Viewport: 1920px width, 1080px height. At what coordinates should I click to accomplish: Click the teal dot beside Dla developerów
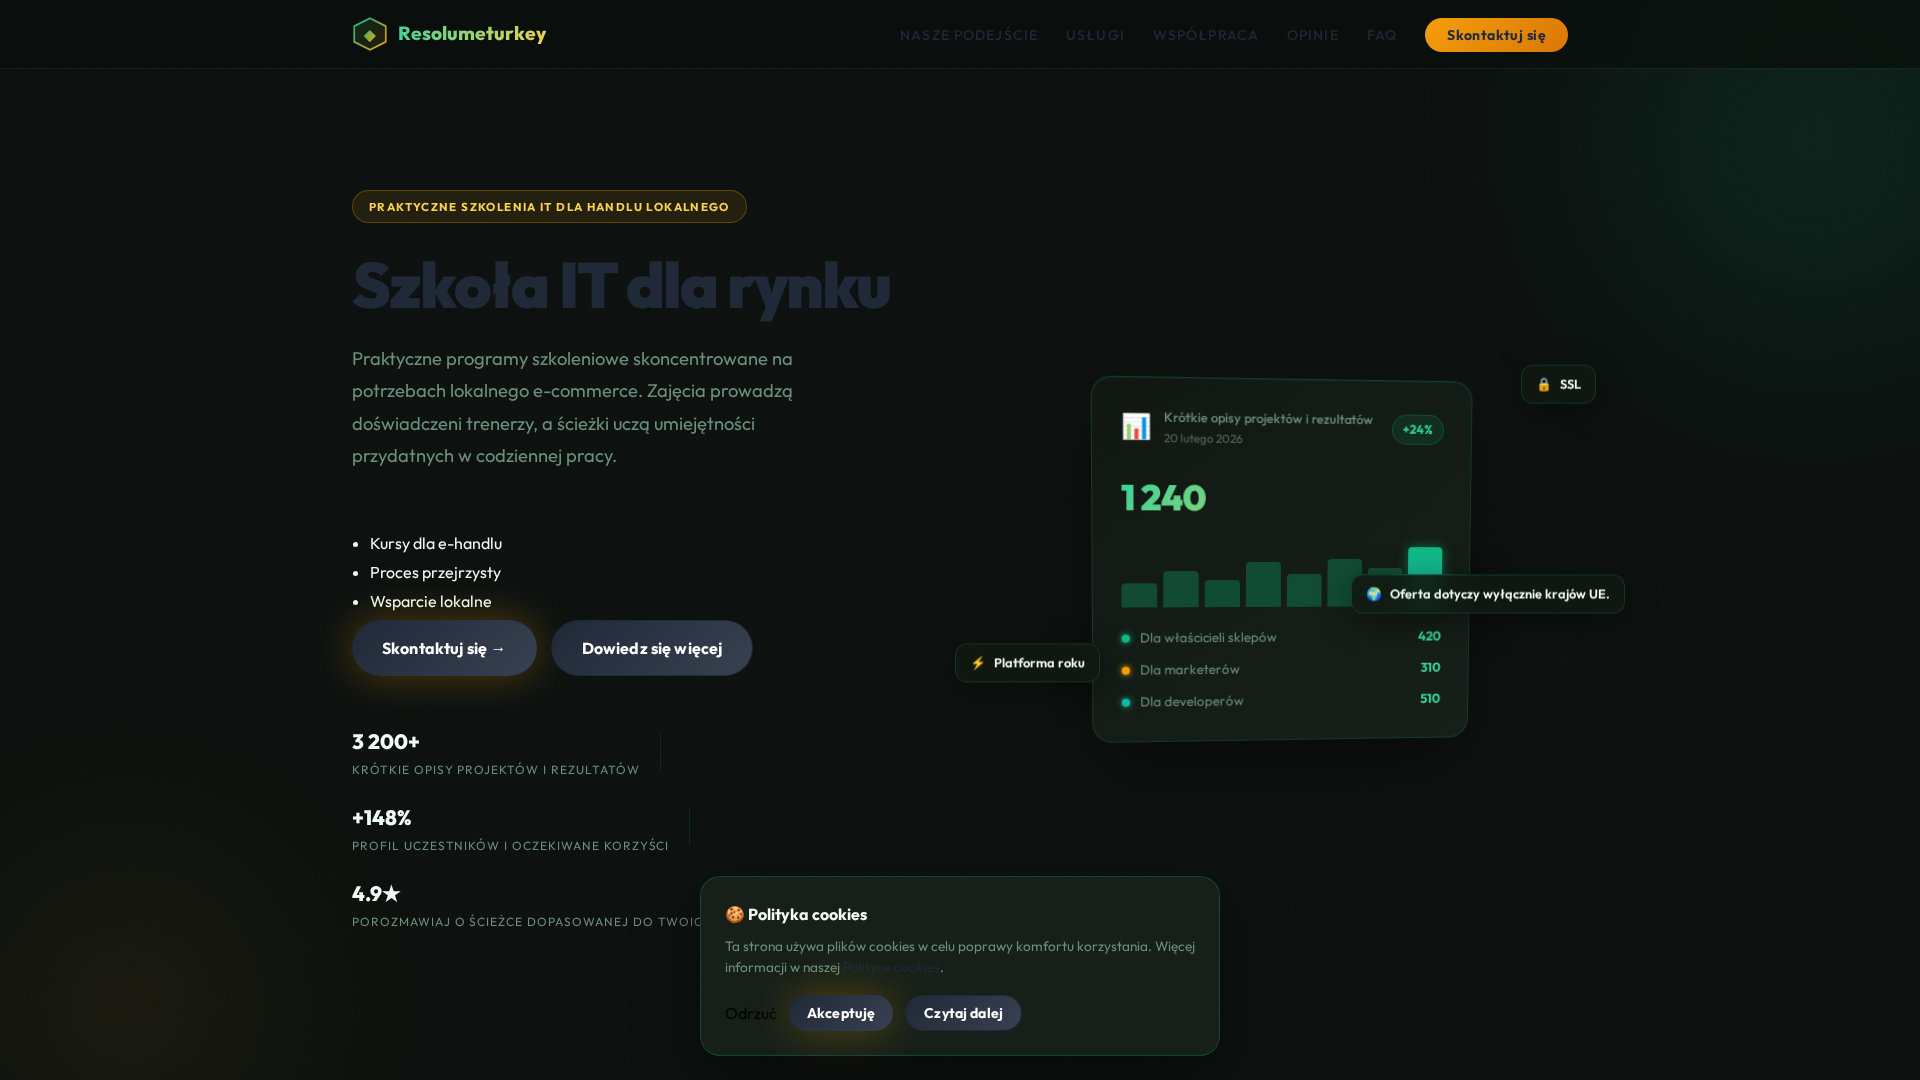pyautogui.click(x=1126, y=702)
